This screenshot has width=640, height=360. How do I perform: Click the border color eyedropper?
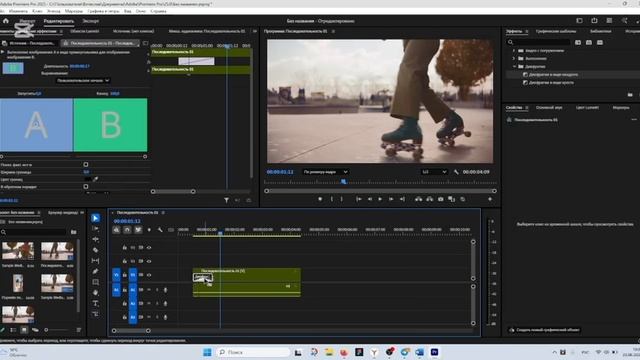click(96, 179)
